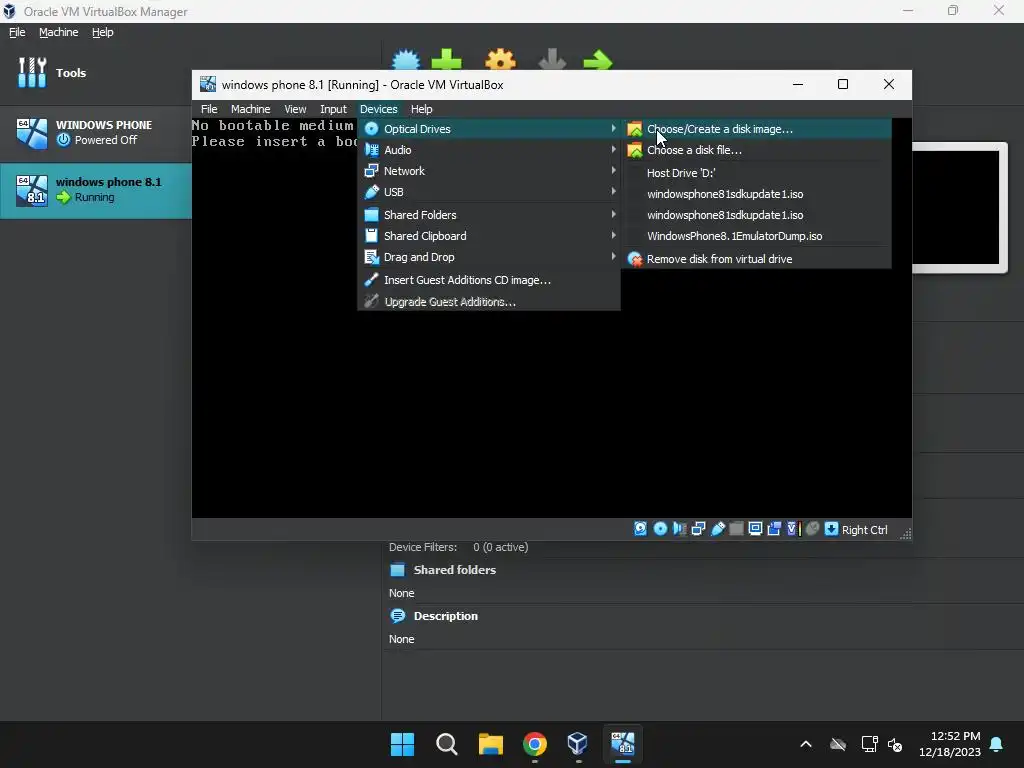
Task: Click the host key down-arrow icon beside Right Ctrl
Action: [831, 529]
